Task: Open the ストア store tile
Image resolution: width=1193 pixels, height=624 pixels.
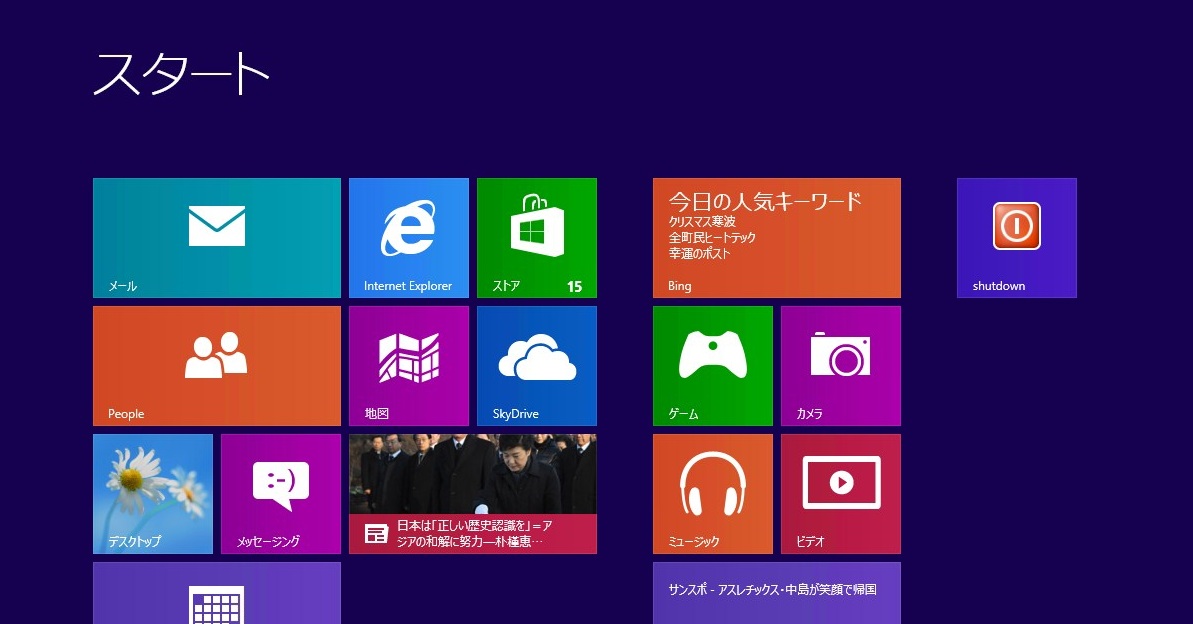Action: [536, 238]
